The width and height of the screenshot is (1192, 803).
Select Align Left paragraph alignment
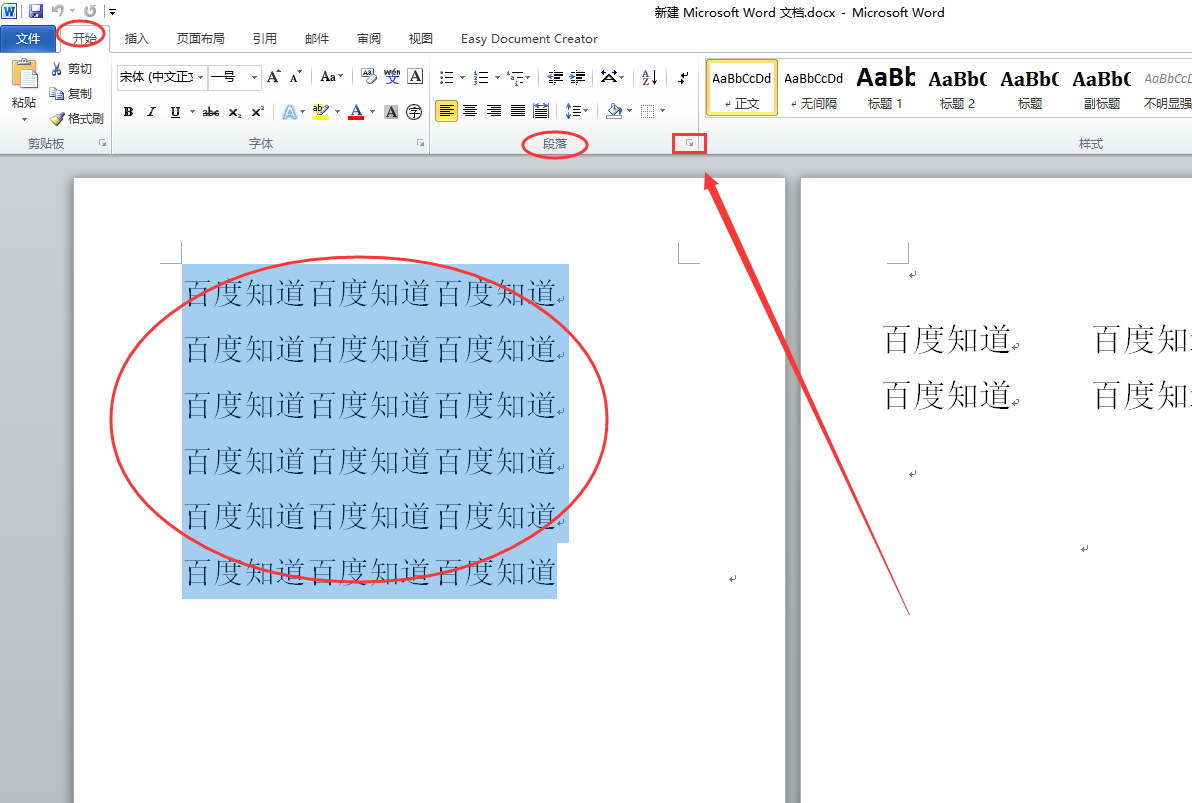(446, 111)
